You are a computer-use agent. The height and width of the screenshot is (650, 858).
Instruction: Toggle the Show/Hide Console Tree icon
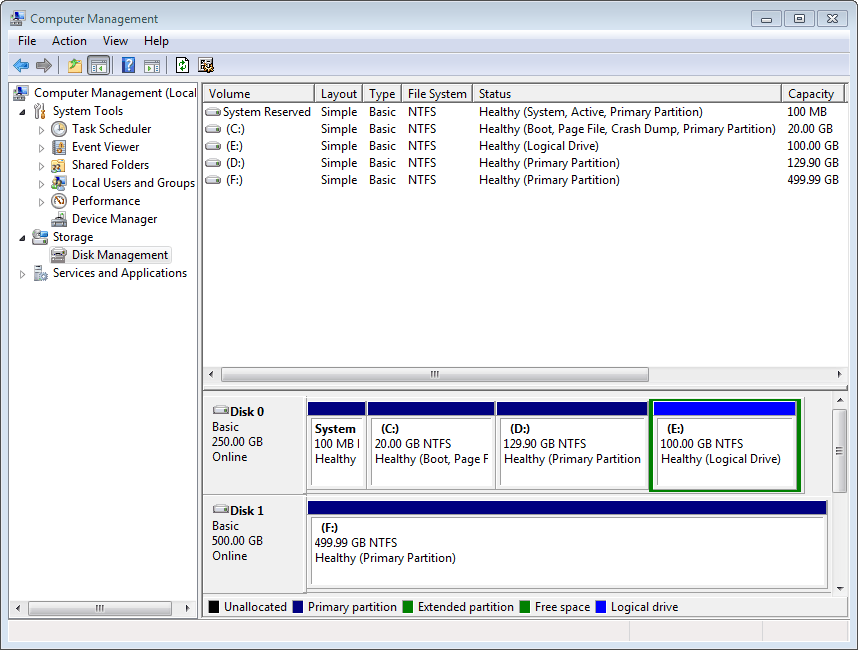[96, 65]
